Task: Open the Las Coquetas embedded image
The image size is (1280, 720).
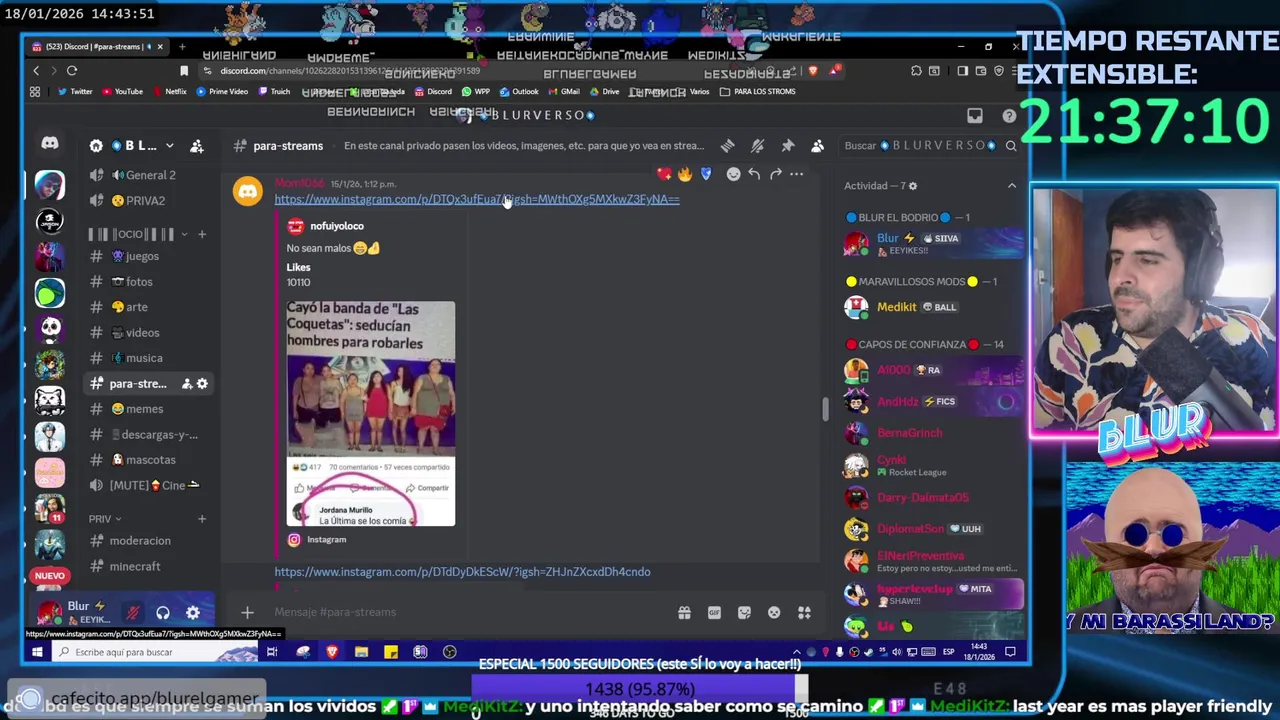Action: (371, 413)
